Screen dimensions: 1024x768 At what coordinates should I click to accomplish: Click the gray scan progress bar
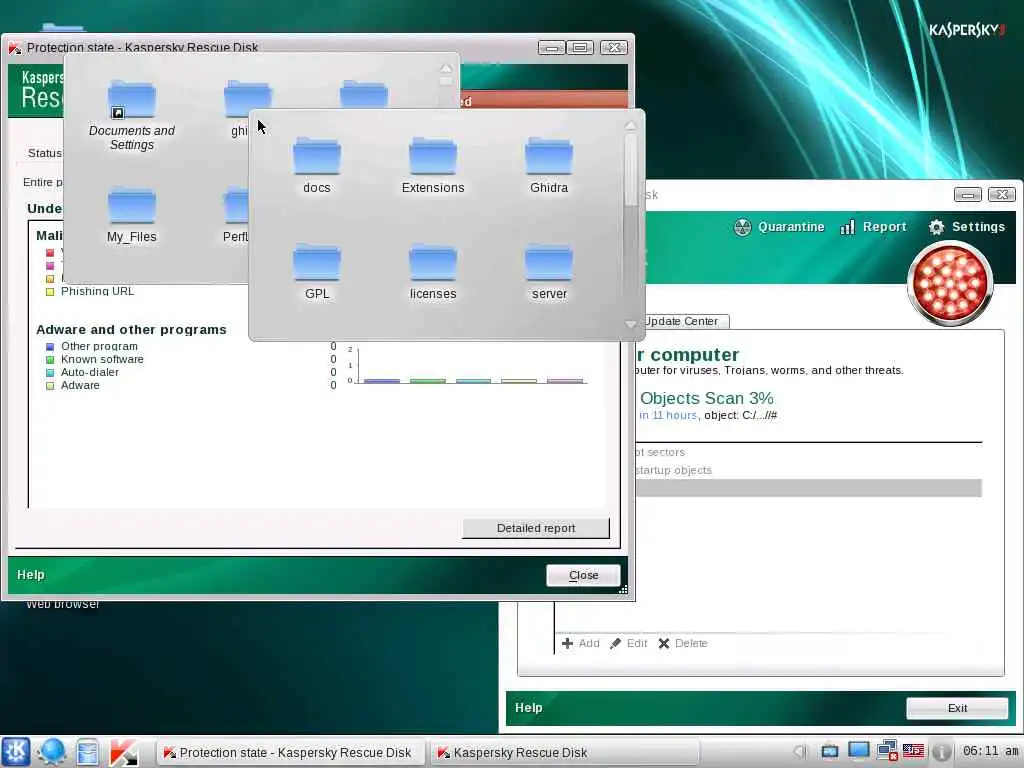(x=808, y=488)
